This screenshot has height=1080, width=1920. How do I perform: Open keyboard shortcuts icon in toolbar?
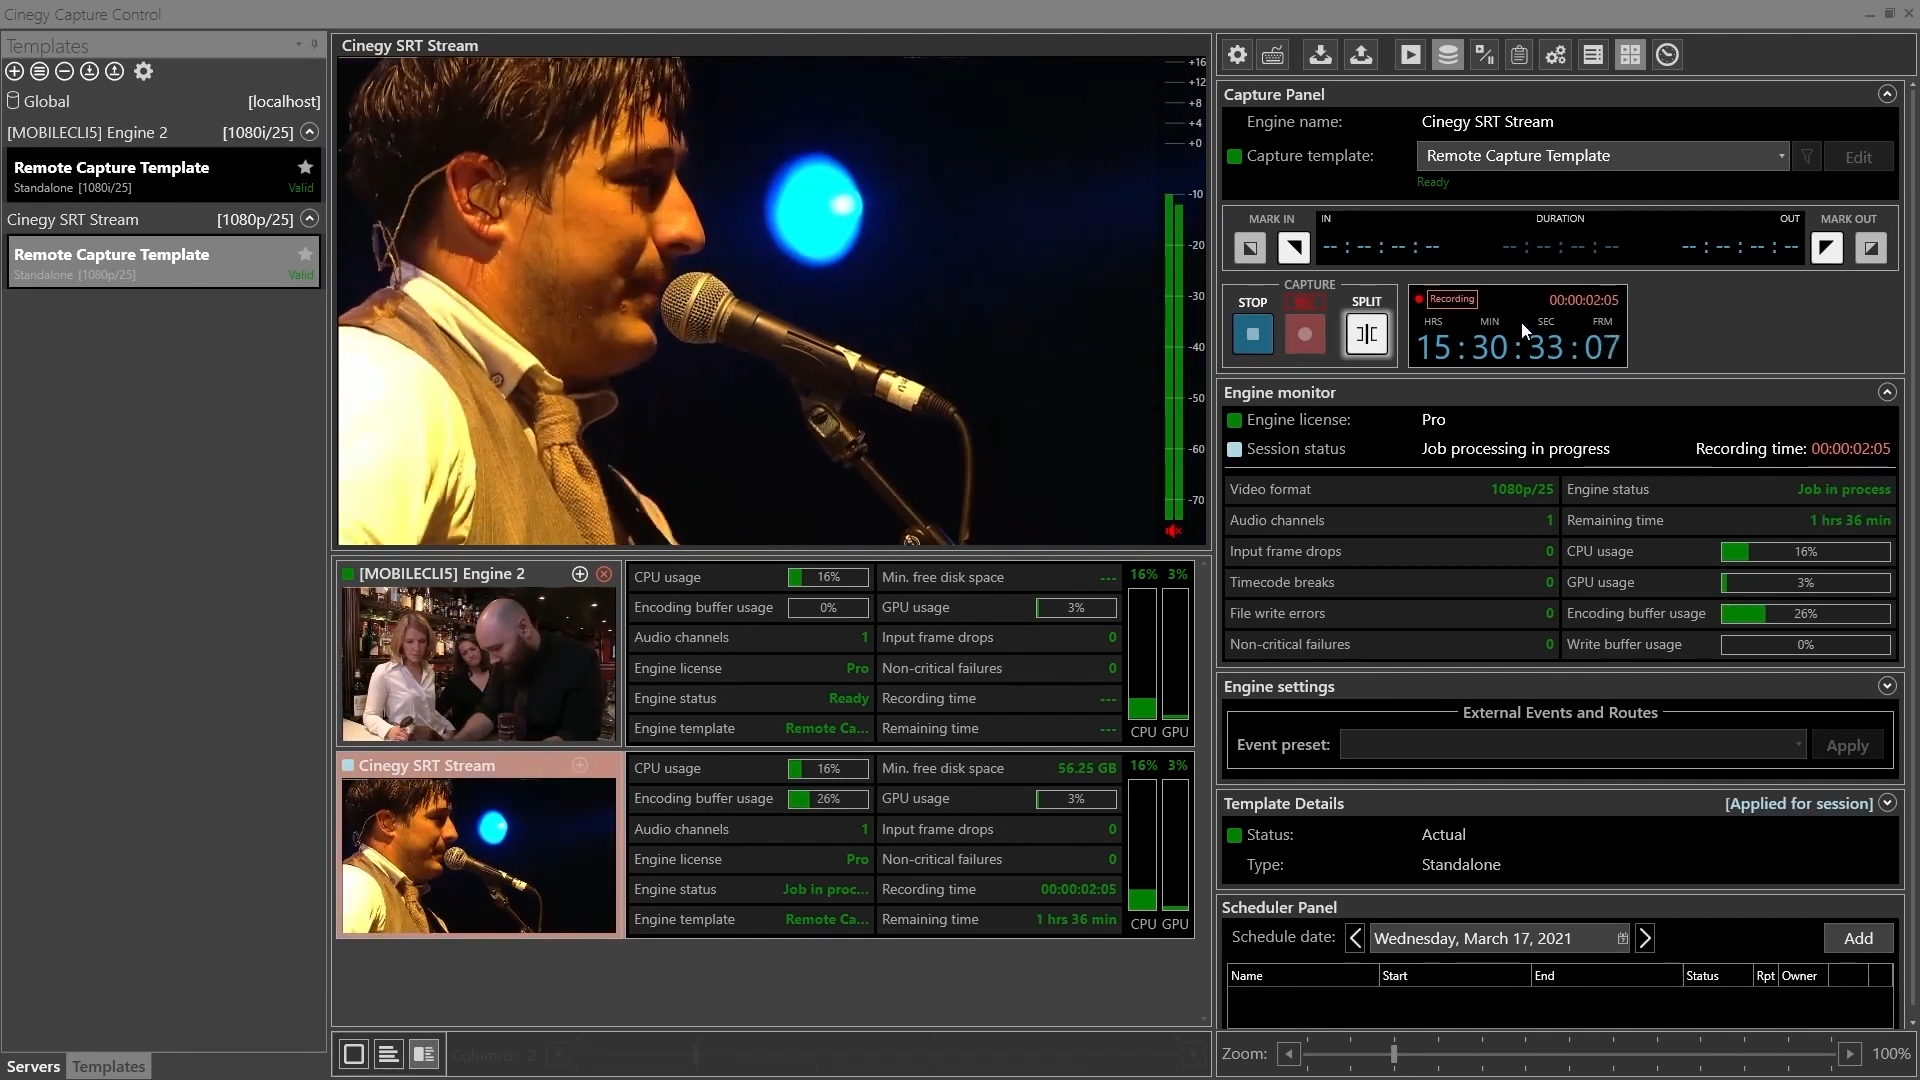1273,55
